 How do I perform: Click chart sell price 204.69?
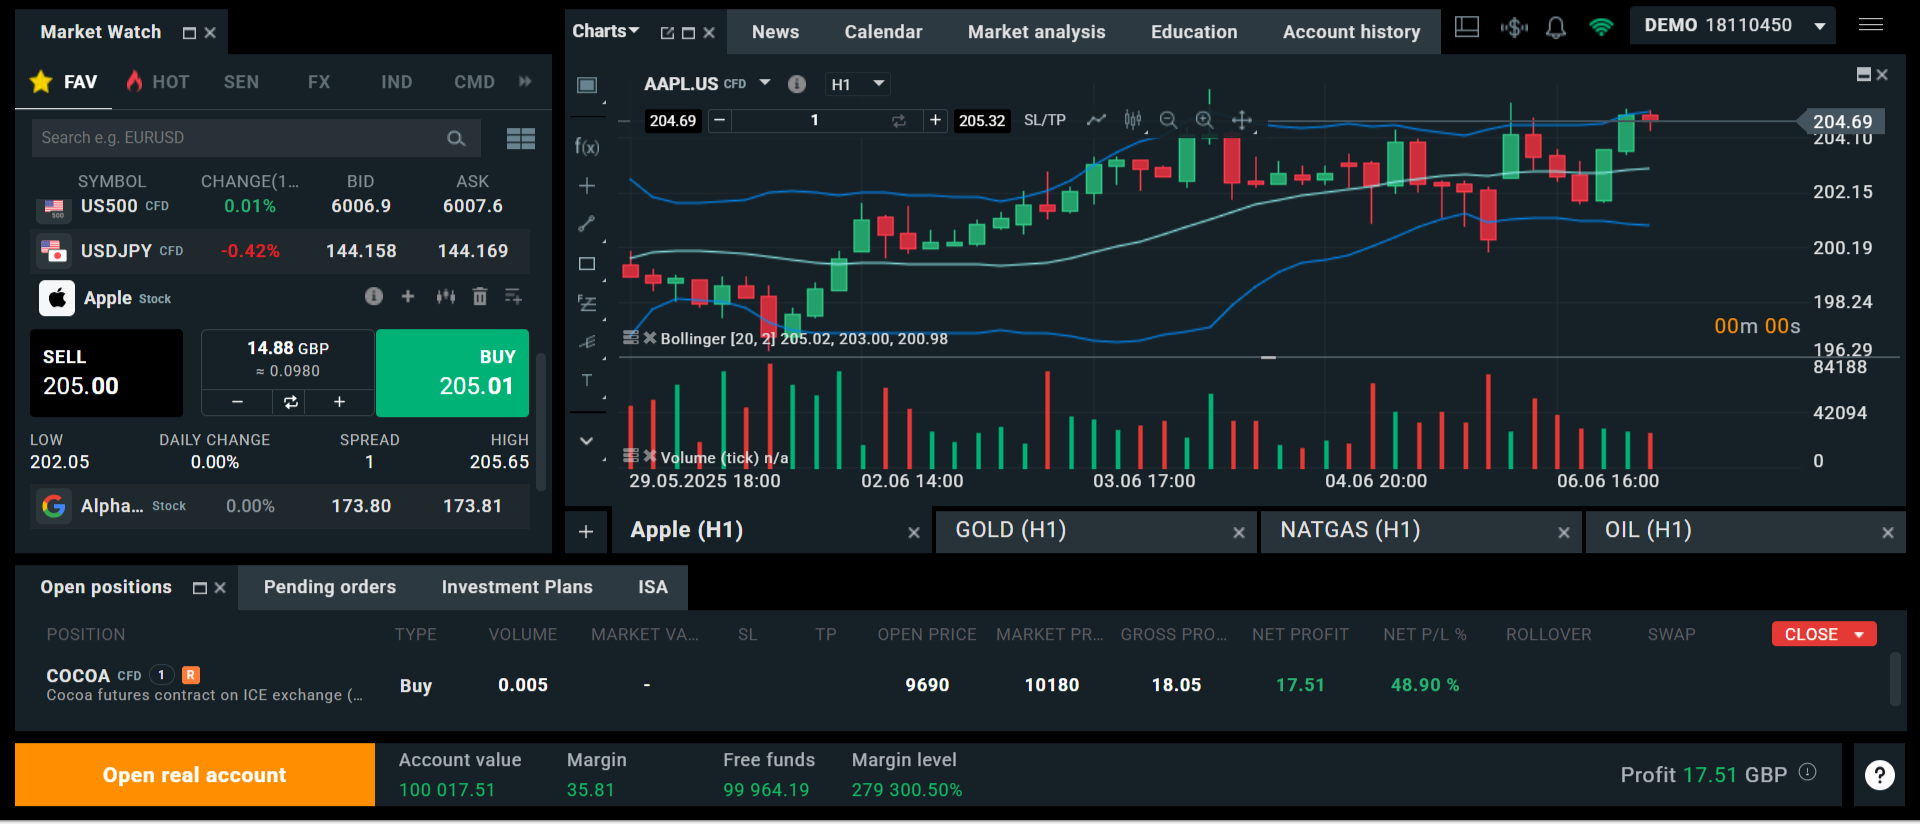[x=673, y=121]
